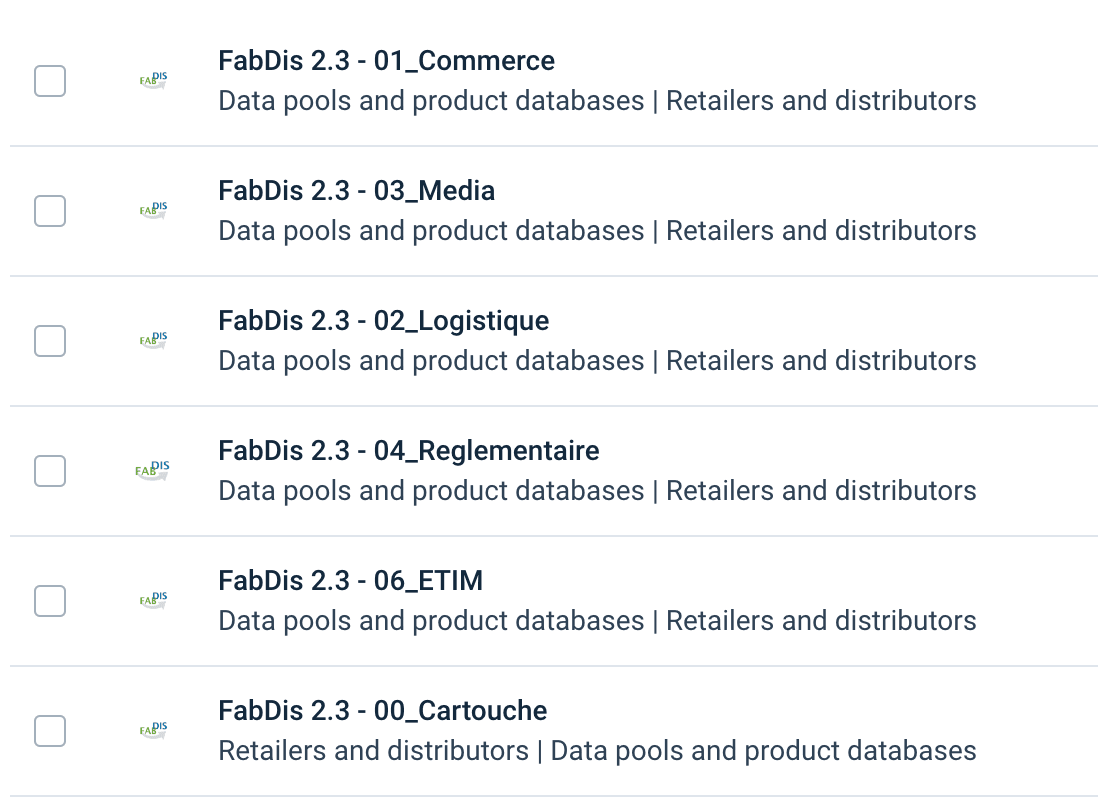Open the FabDis 2.3 - 02_Logistique title
Image resolution: width=1098 pixels, height=798 pixels.
pyautogui.click(x=383, y=321)
